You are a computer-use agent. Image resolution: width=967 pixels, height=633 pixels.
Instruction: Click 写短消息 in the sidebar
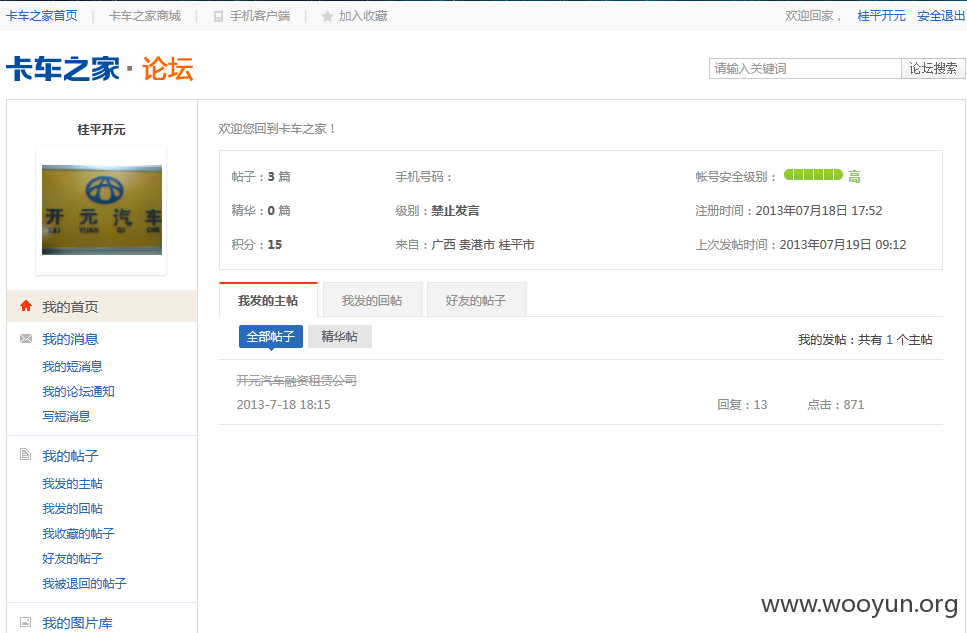[66, 416]
